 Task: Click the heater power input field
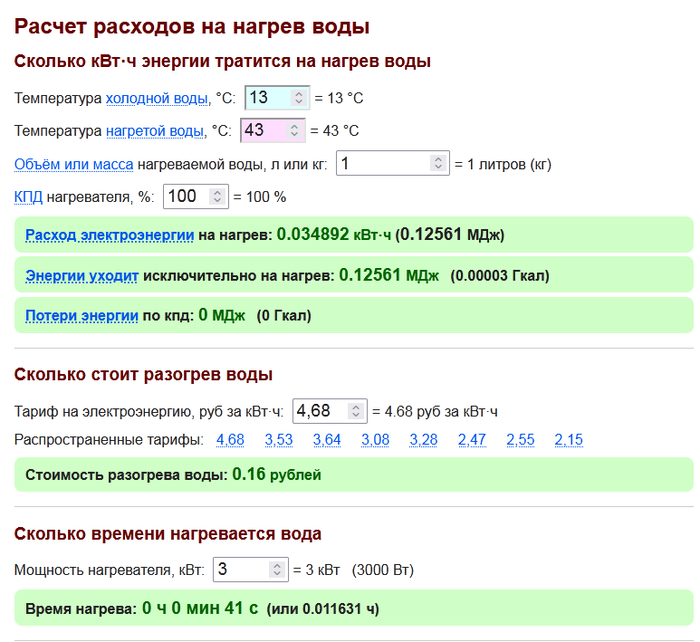[240, 570]
